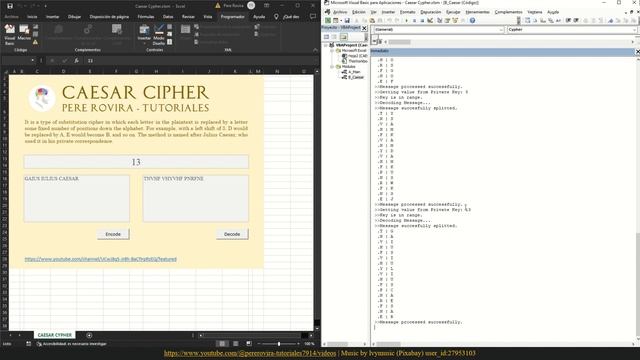640x360 pixels.
Task: Open the YouTube channel link in sheet
Action: pyautogui.click(x=100, y=259)
